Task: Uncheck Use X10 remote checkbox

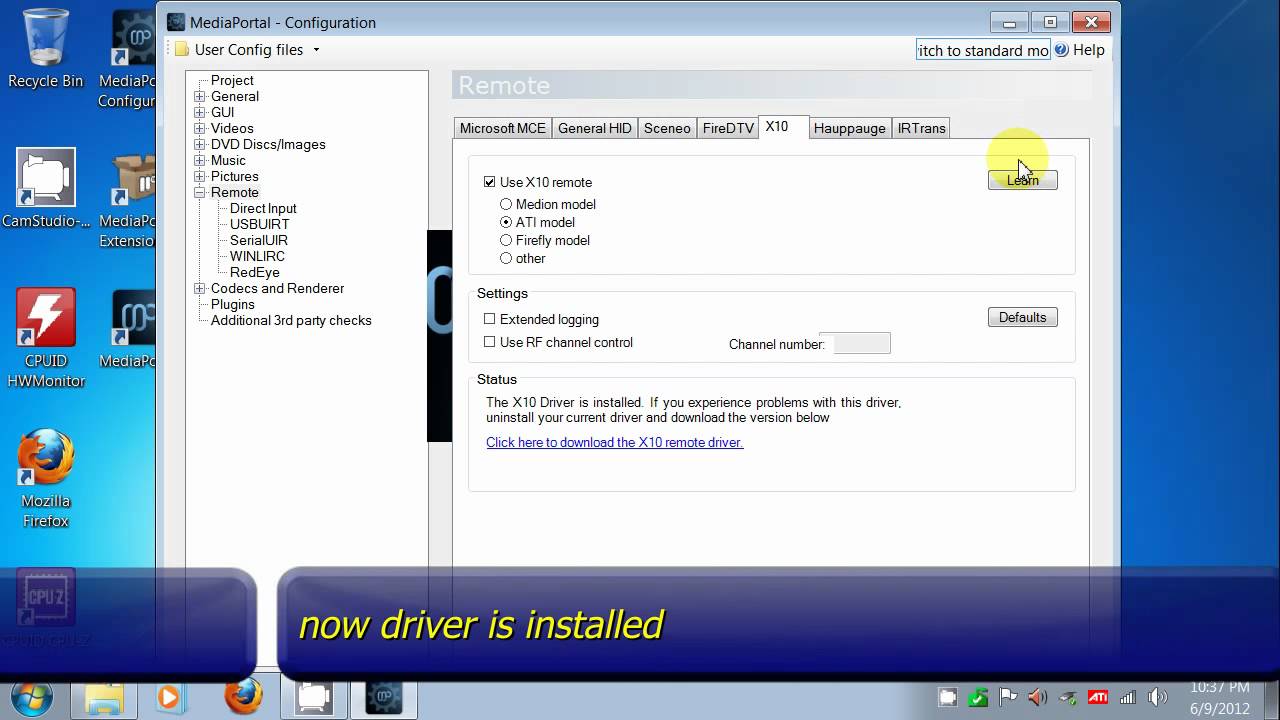Action: (489, 182)
